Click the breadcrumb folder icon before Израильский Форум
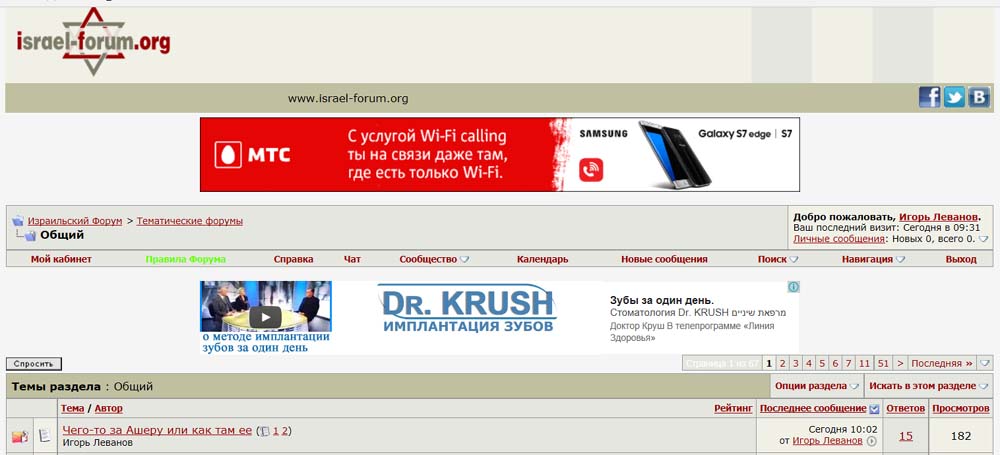The width and height of the screenshot is (1000, 455). click(x=18, y=221)
